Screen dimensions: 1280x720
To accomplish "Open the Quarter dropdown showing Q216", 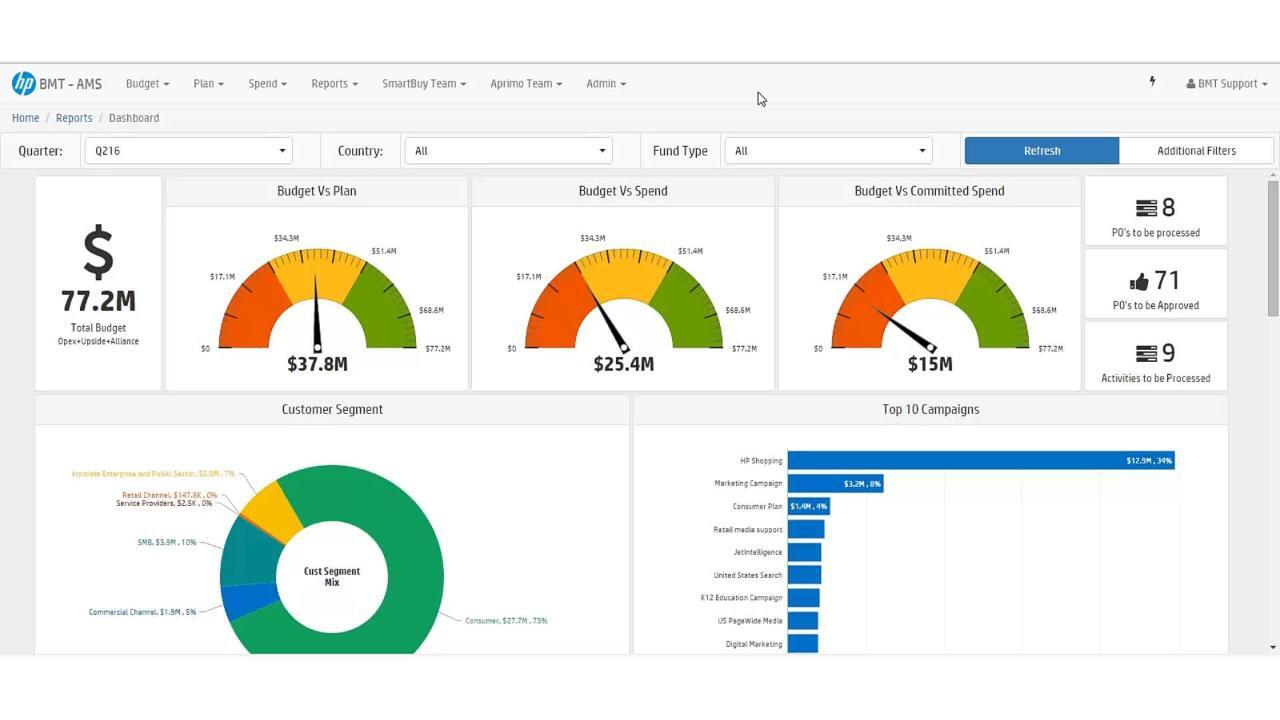I will click(x=188, y=151).
